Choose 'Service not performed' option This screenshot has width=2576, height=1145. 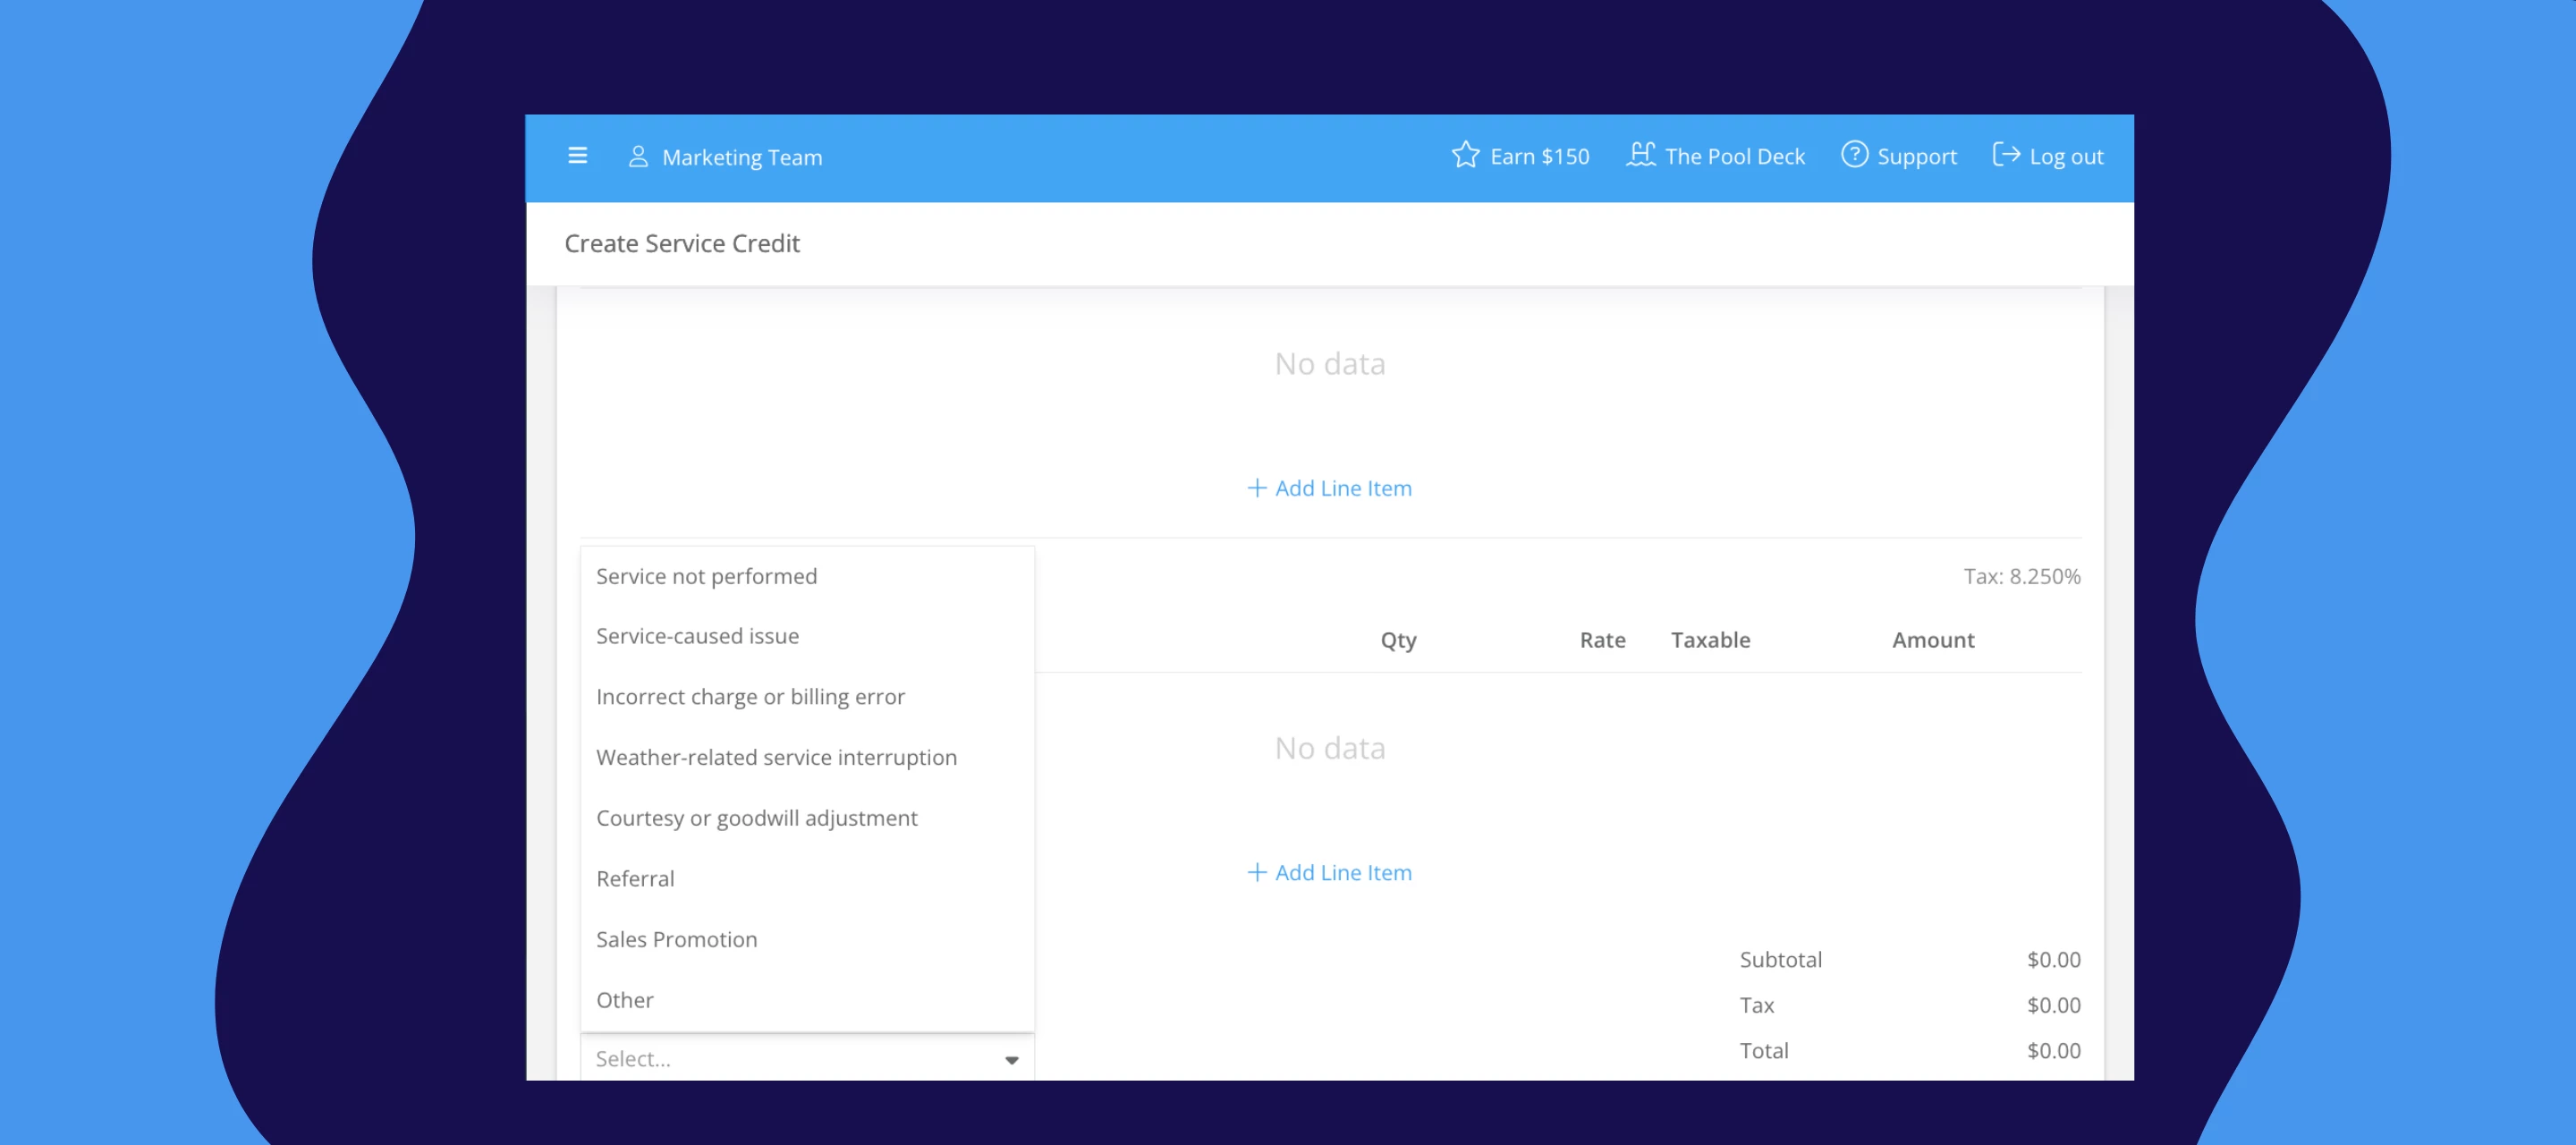[706, 576]
